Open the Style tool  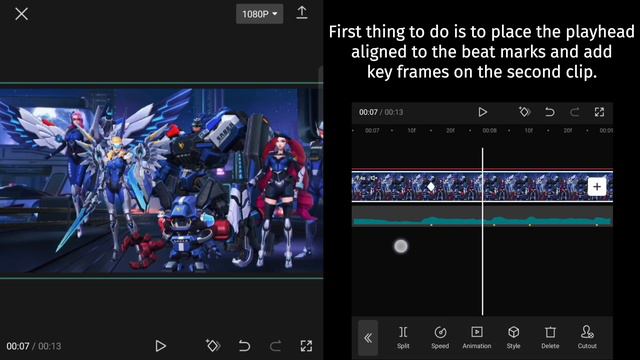(513, 338)
